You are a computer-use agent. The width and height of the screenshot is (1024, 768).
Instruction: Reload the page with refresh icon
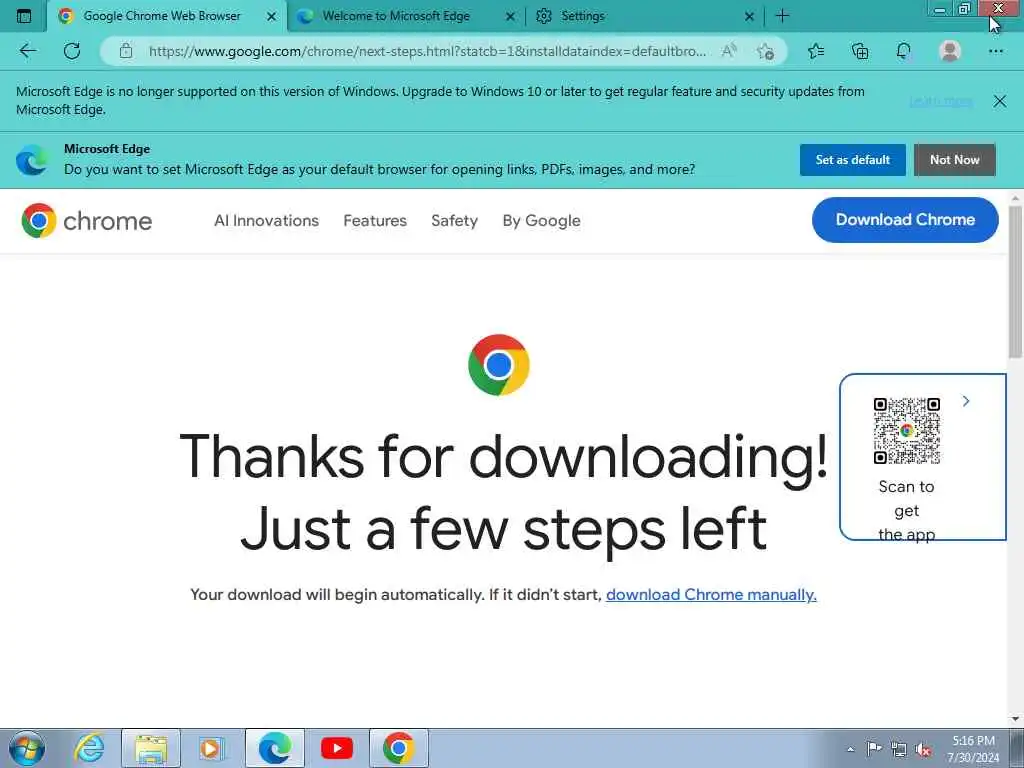coord(72,51)
